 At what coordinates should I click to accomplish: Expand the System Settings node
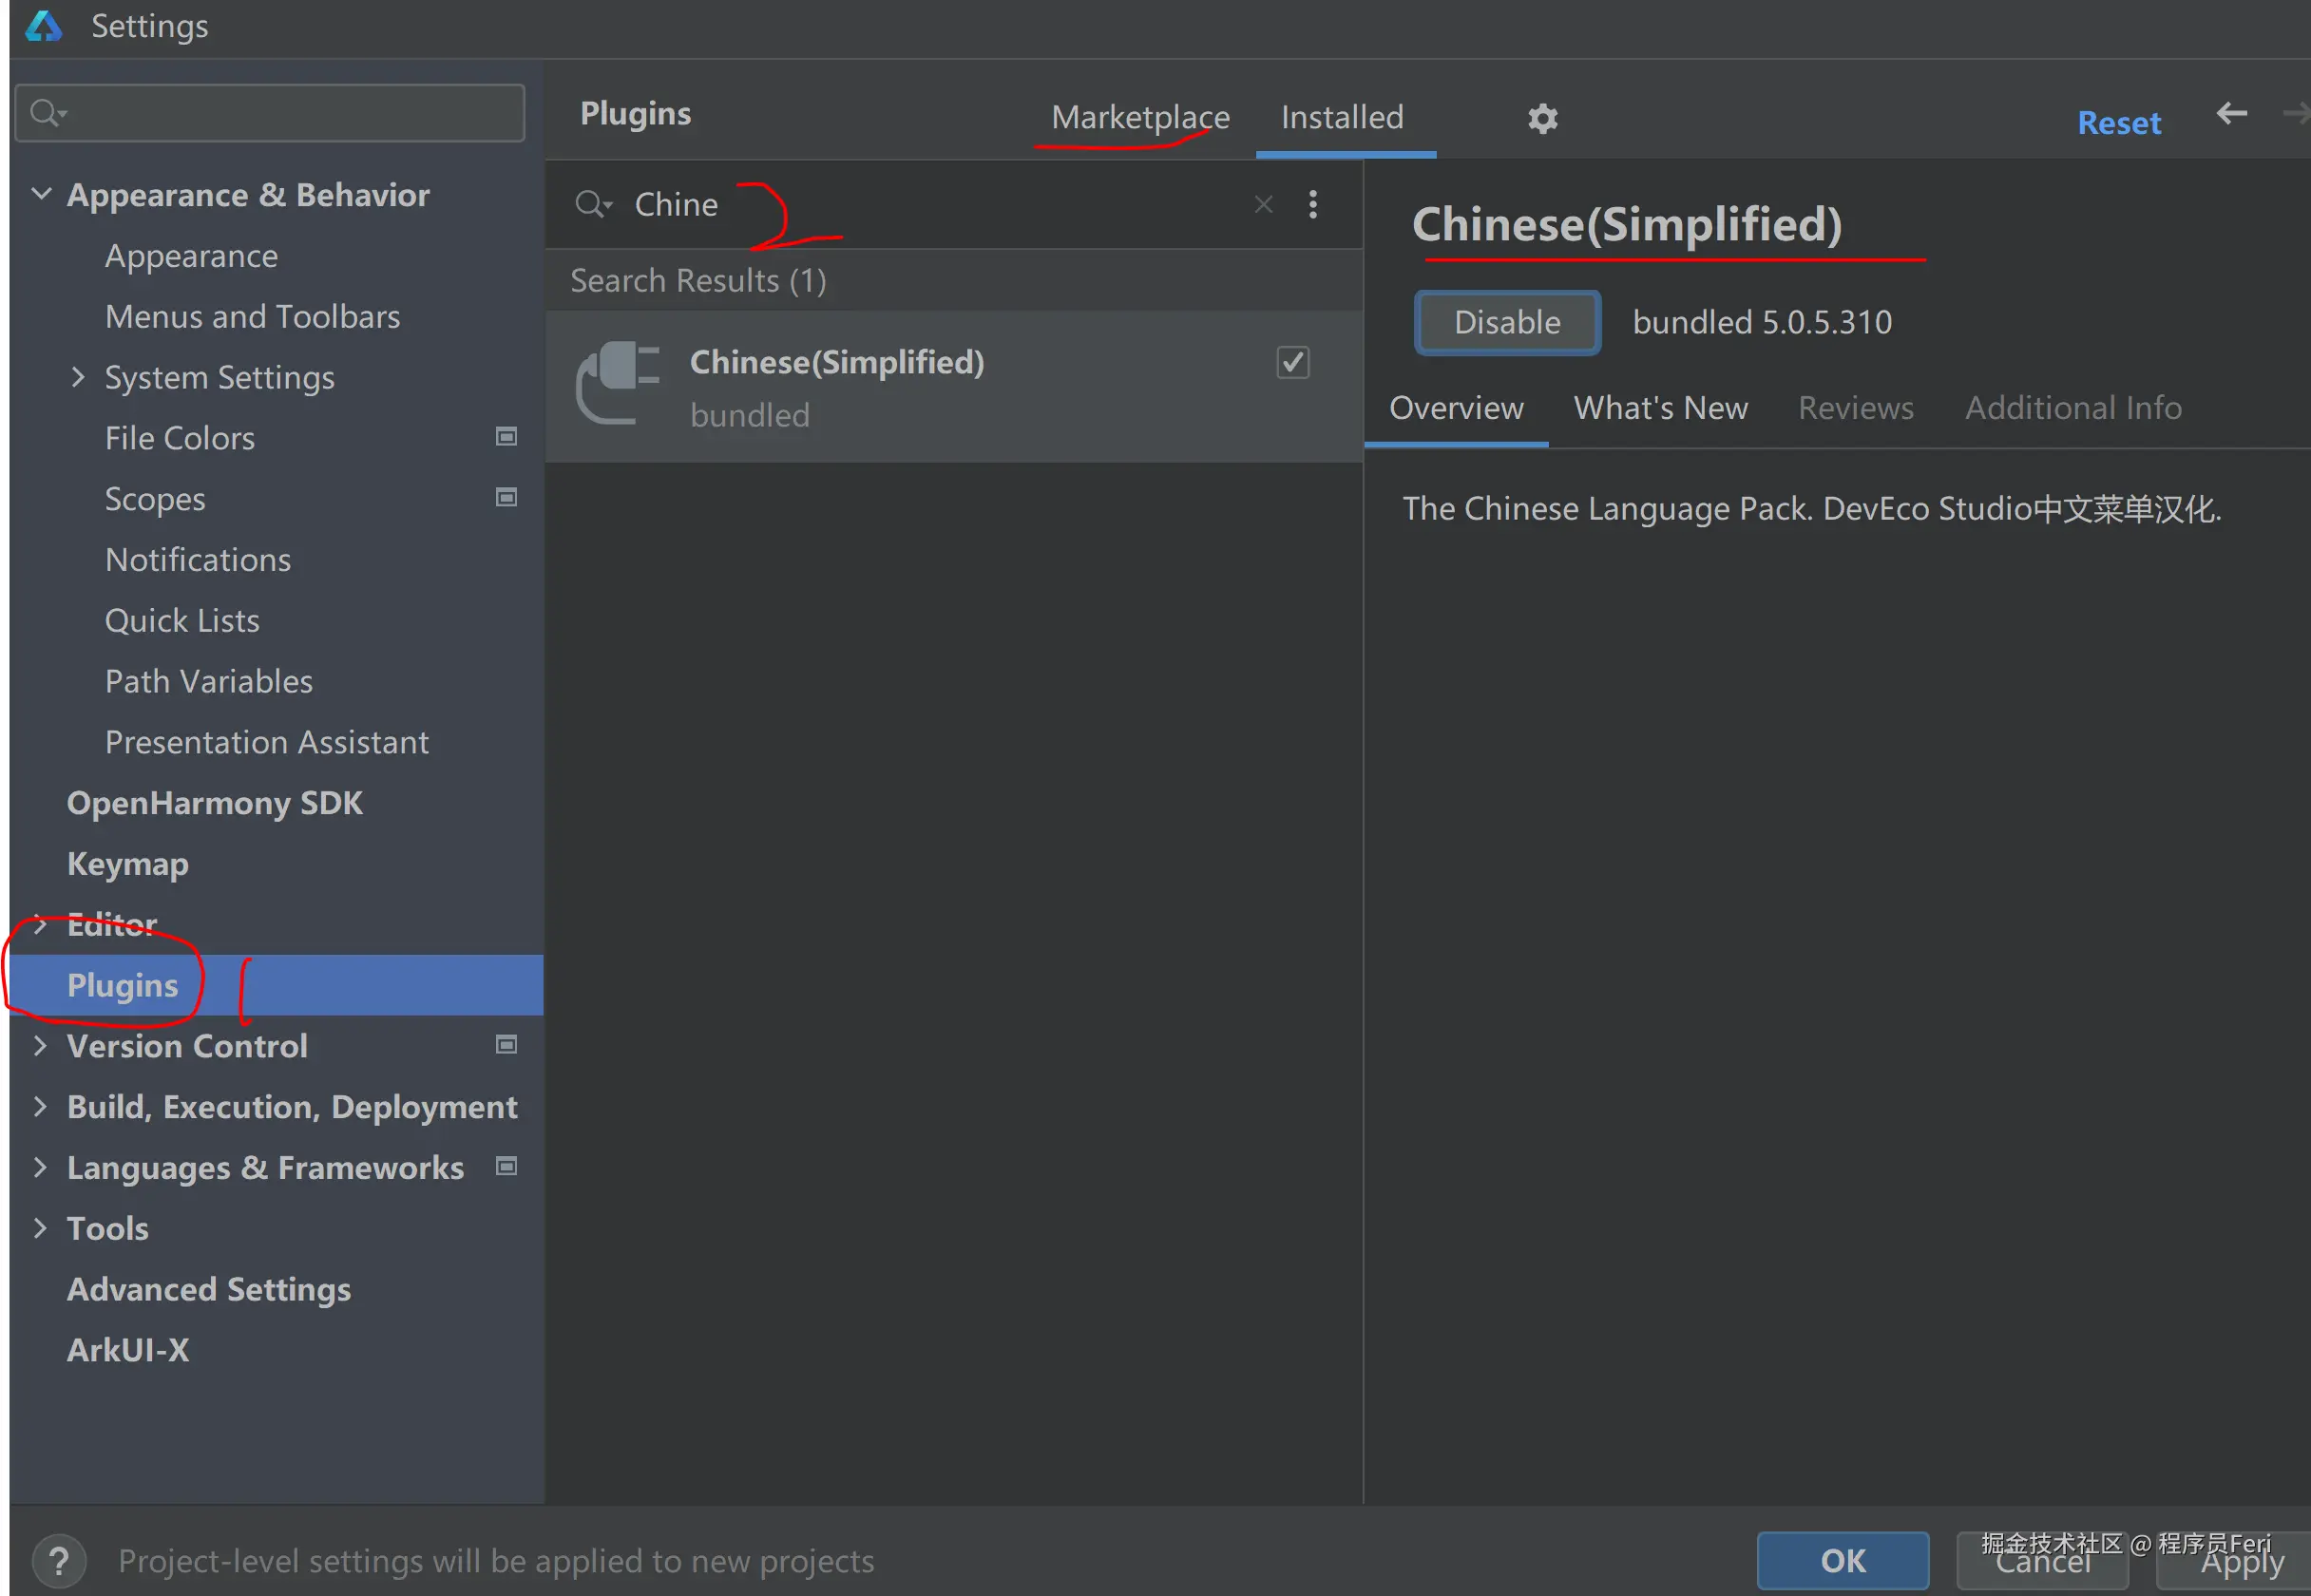[x=78, y=377]
